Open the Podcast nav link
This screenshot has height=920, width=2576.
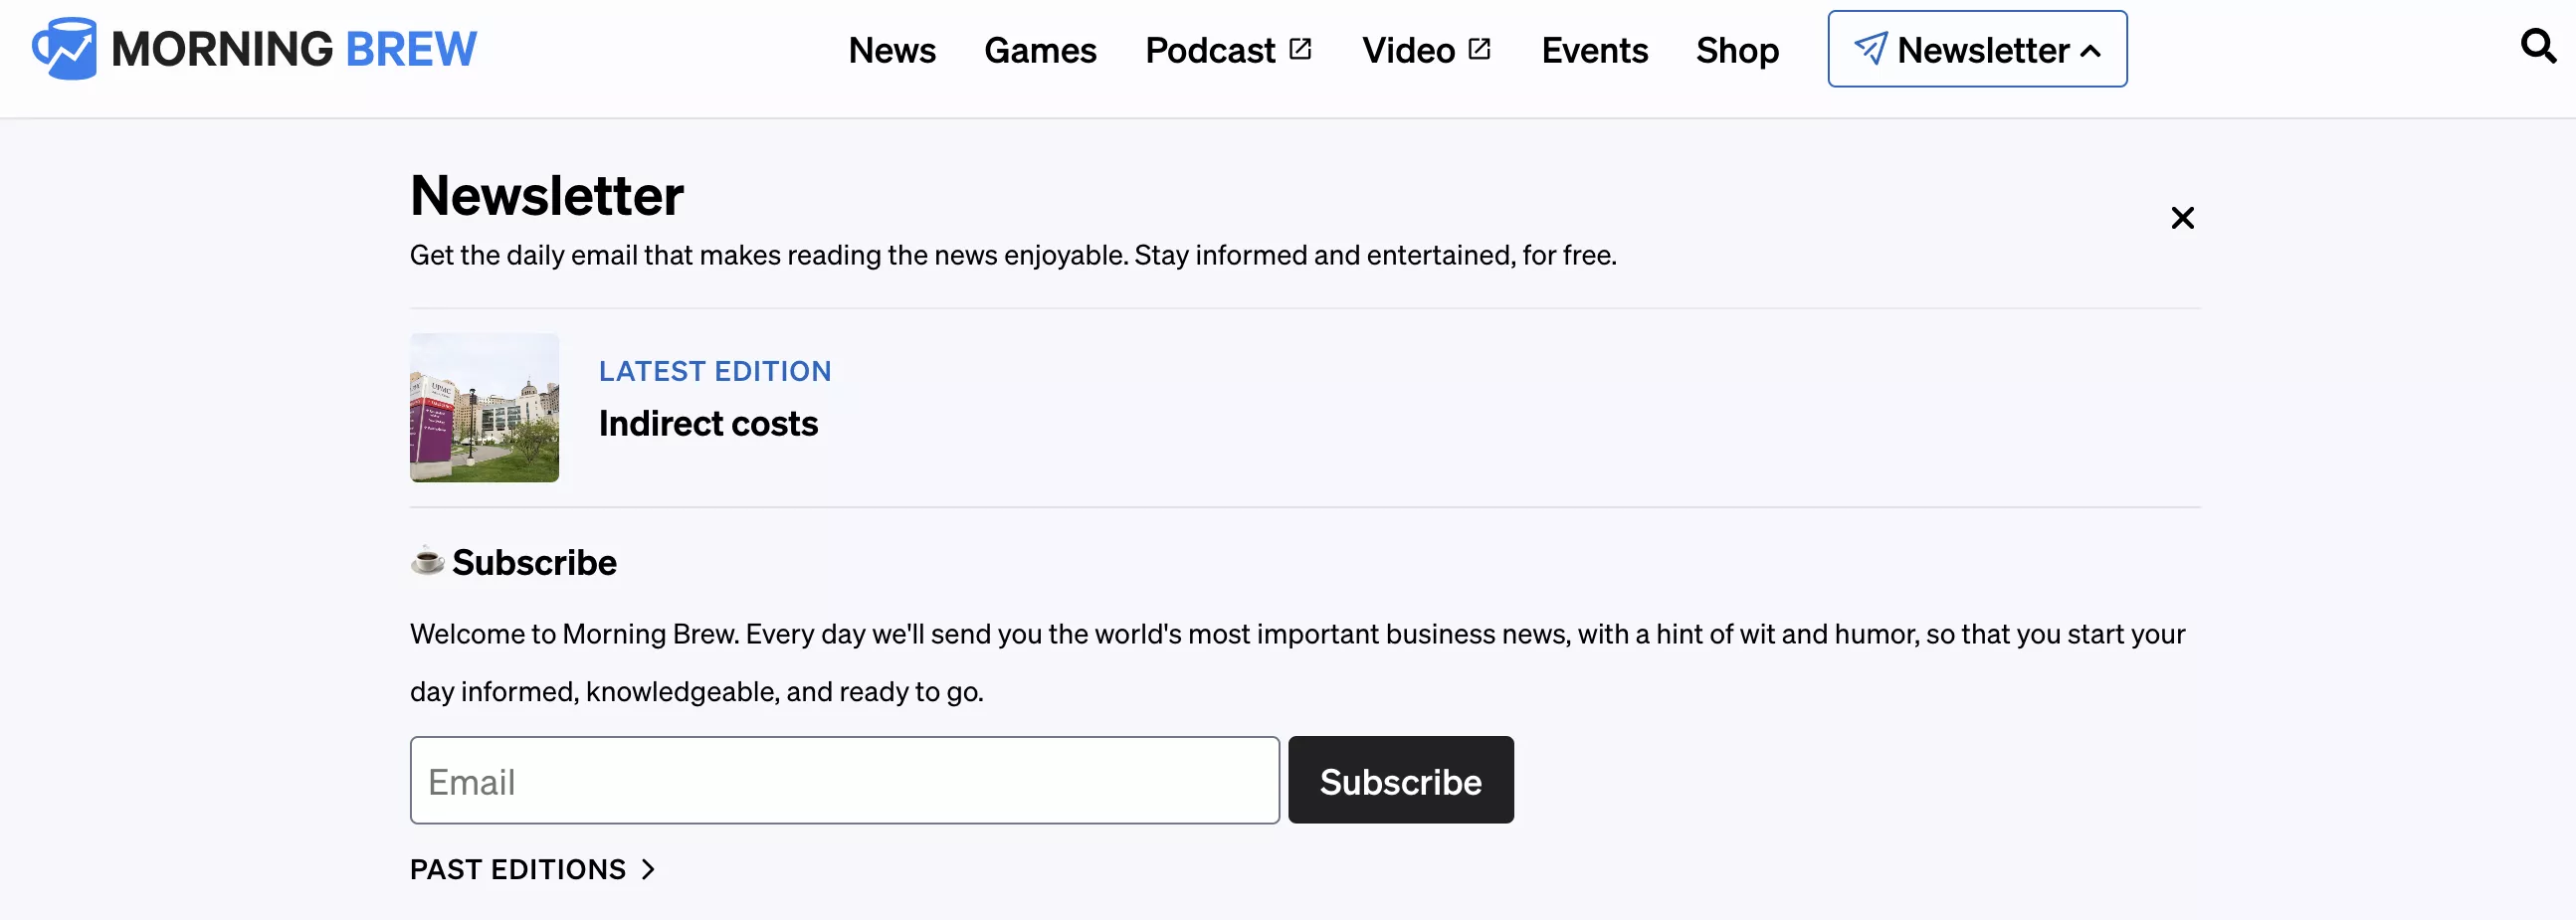point(1210,50)
